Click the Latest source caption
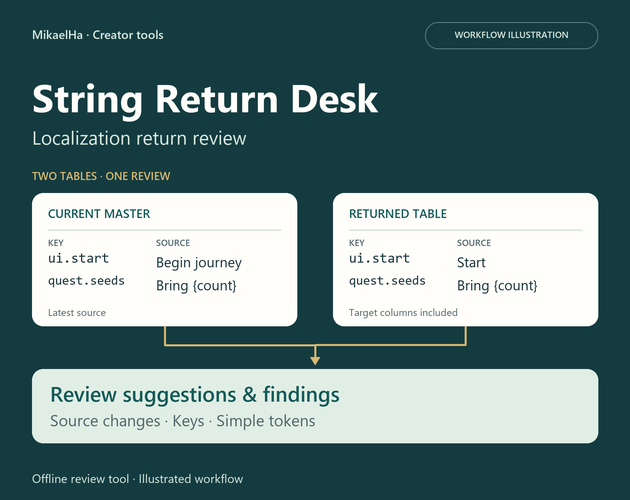Image resolution: width=630 pixels, height=500 pixels. pos(77,313)
